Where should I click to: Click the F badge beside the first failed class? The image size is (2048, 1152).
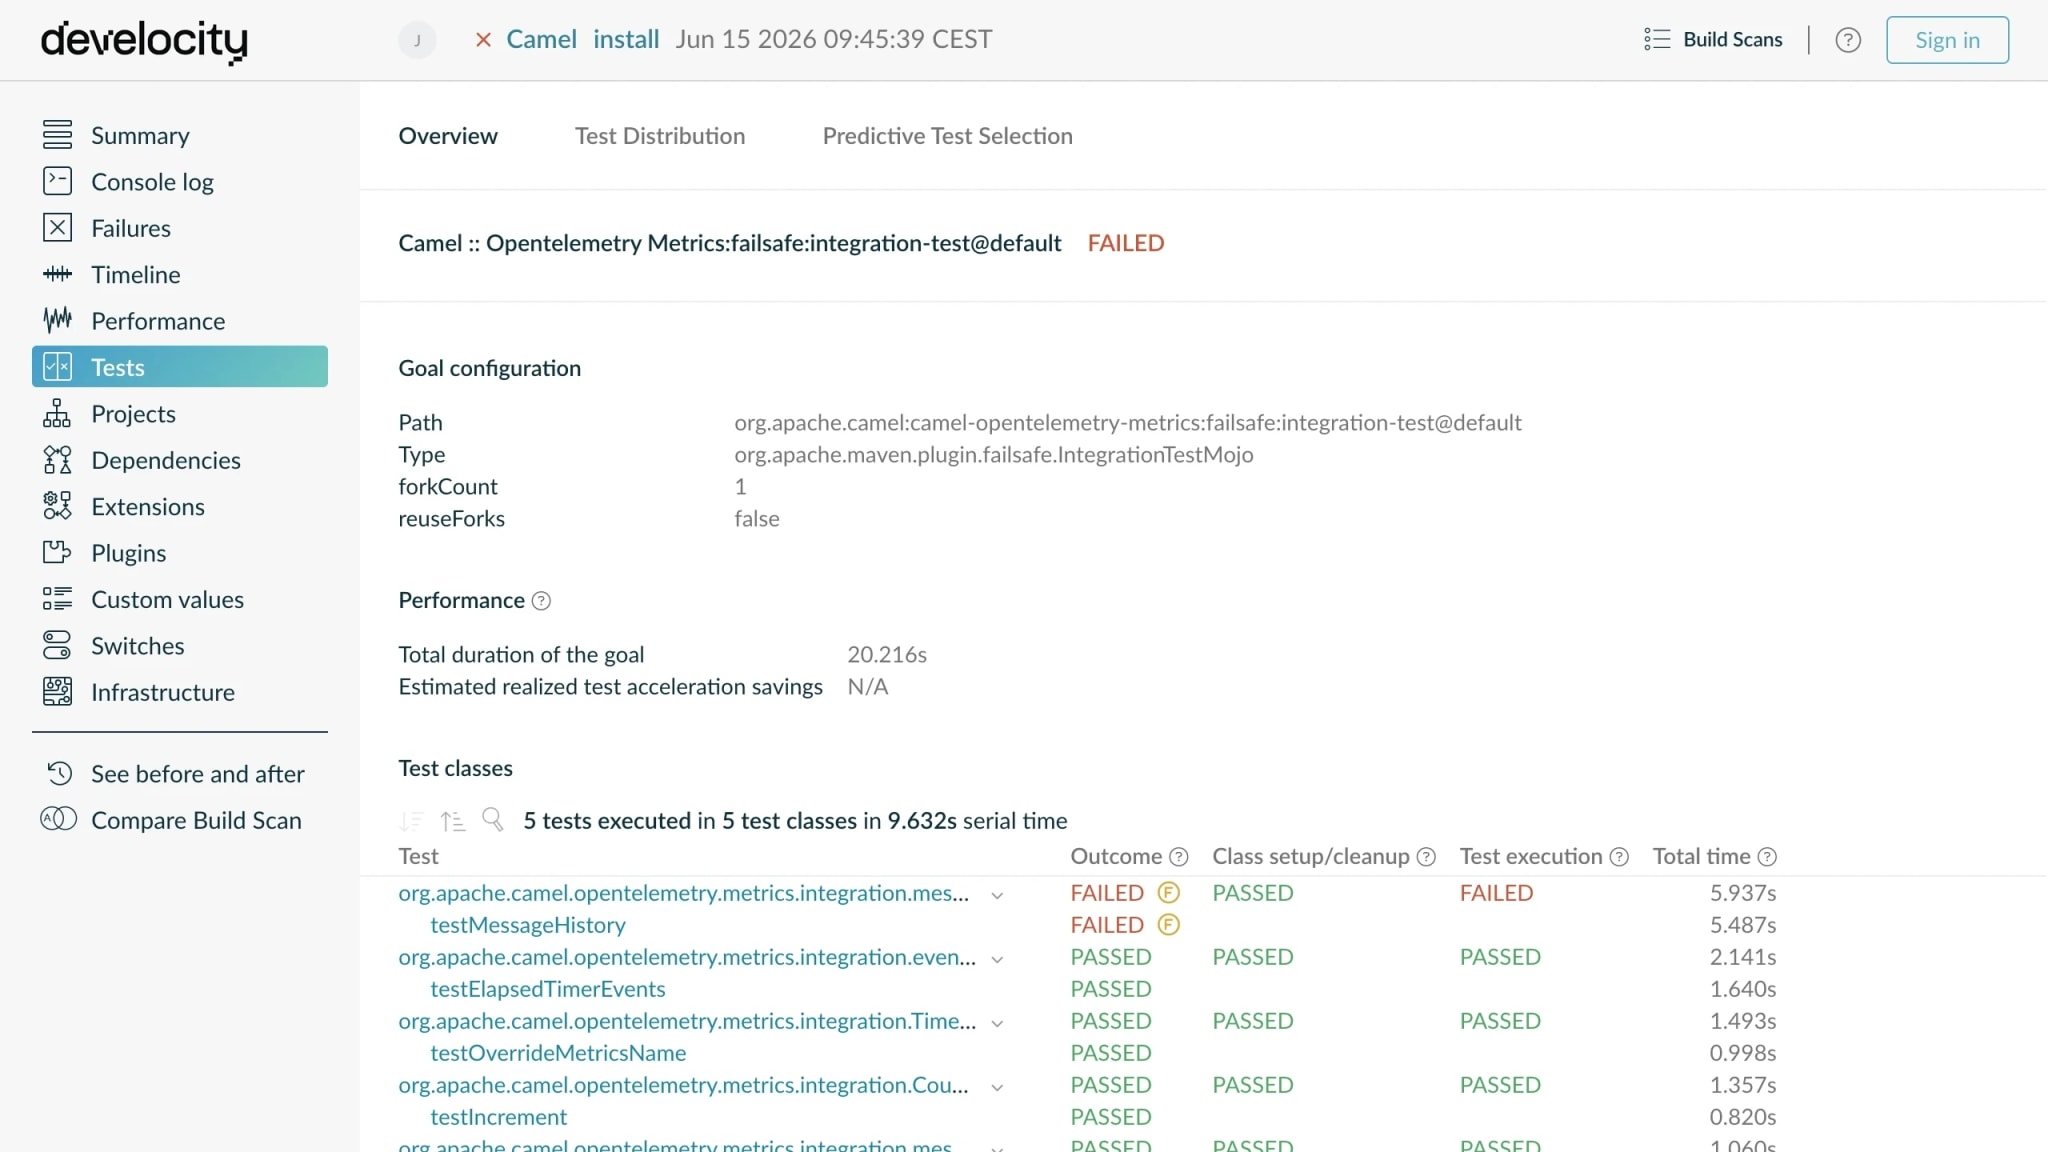(x=1168, y=893)
